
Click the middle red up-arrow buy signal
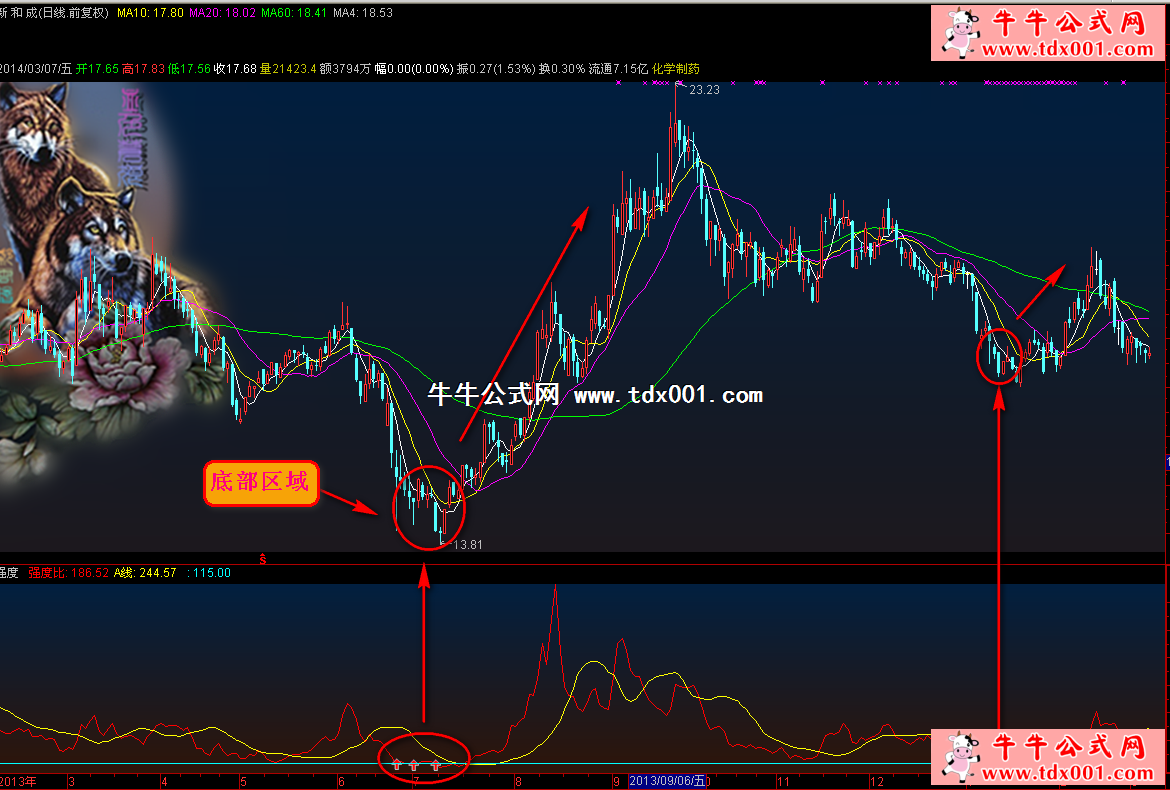(414, 765)
